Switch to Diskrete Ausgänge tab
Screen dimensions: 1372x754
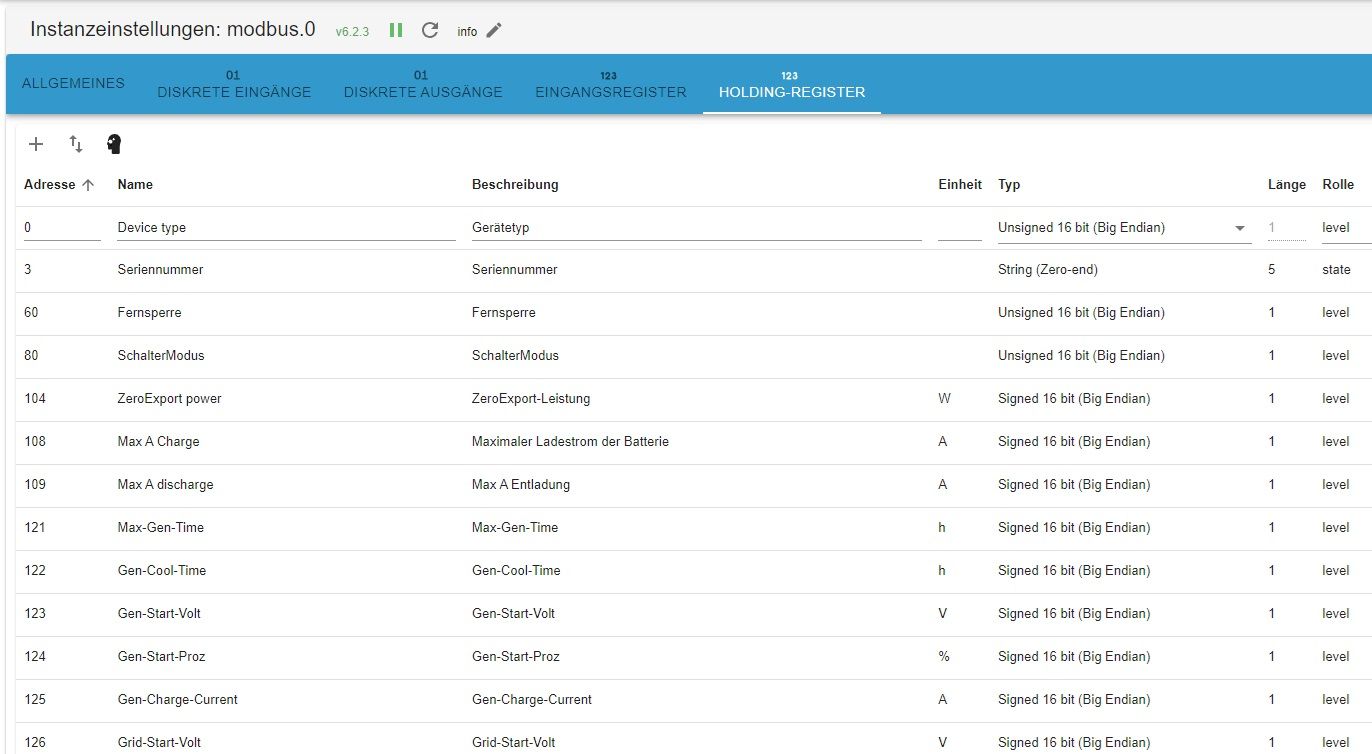(x=423, y=84)
